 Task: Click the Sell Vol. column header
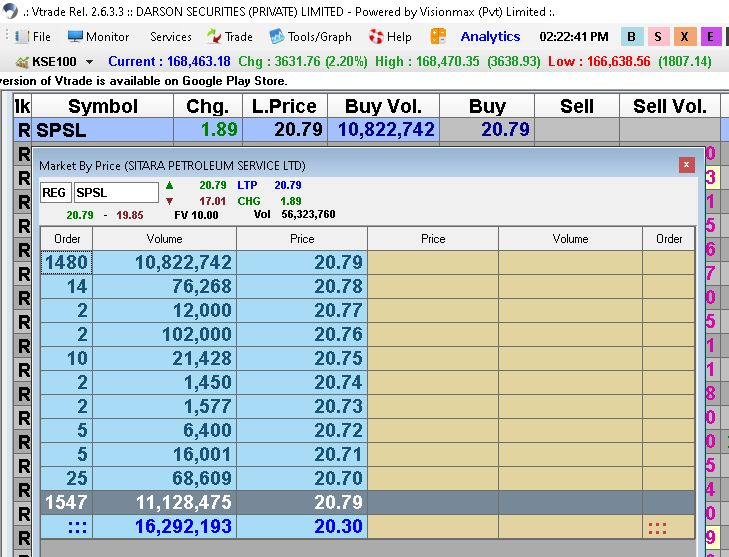[x=669, y=106]
